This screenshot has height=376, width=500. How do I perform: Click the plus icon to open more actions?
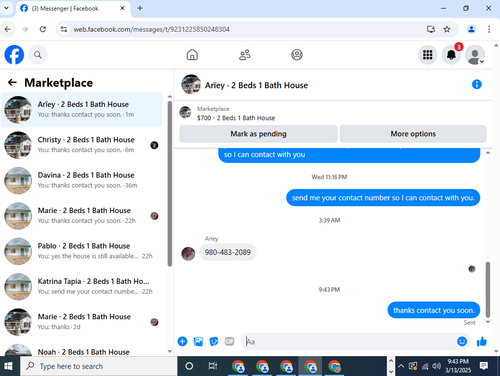182,341
